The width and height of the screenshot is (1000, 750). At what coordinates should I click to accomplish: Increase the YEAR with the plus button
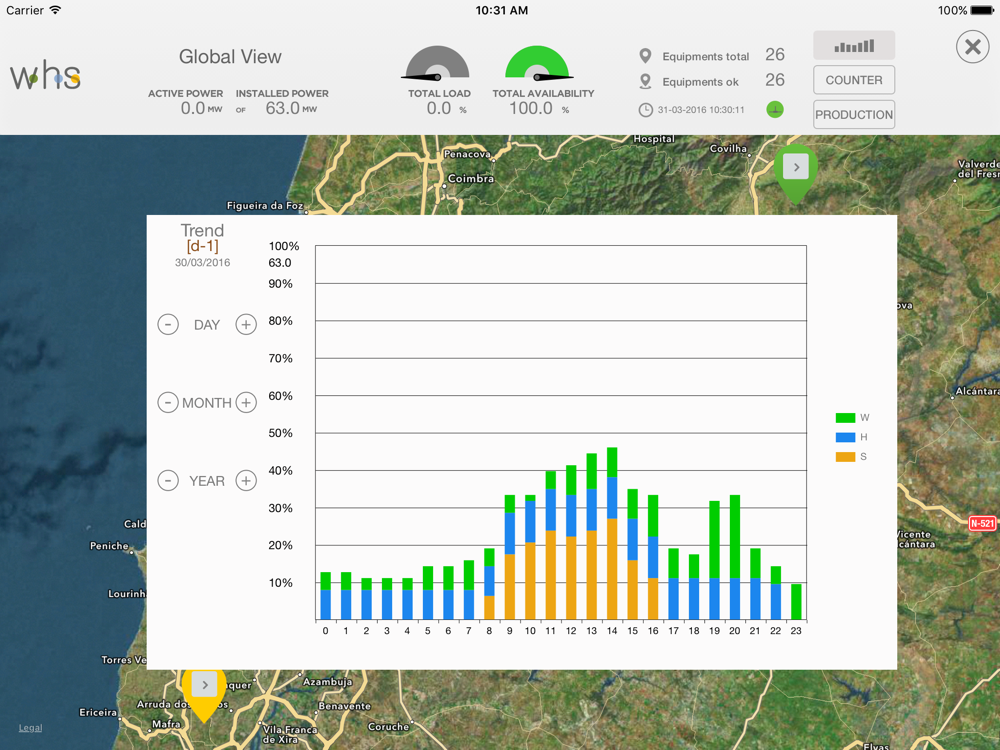(246, 480)
